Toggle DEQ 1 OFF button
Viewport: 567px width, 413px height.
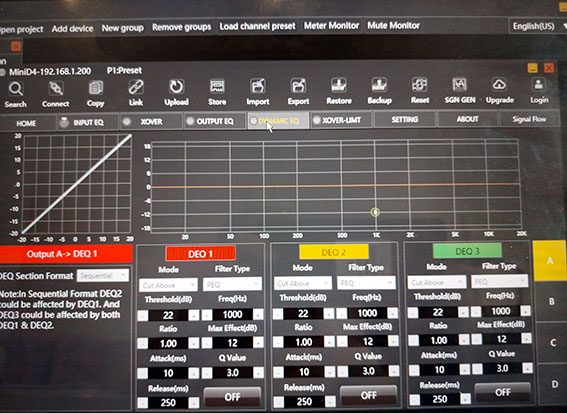[x=232, y=397]
